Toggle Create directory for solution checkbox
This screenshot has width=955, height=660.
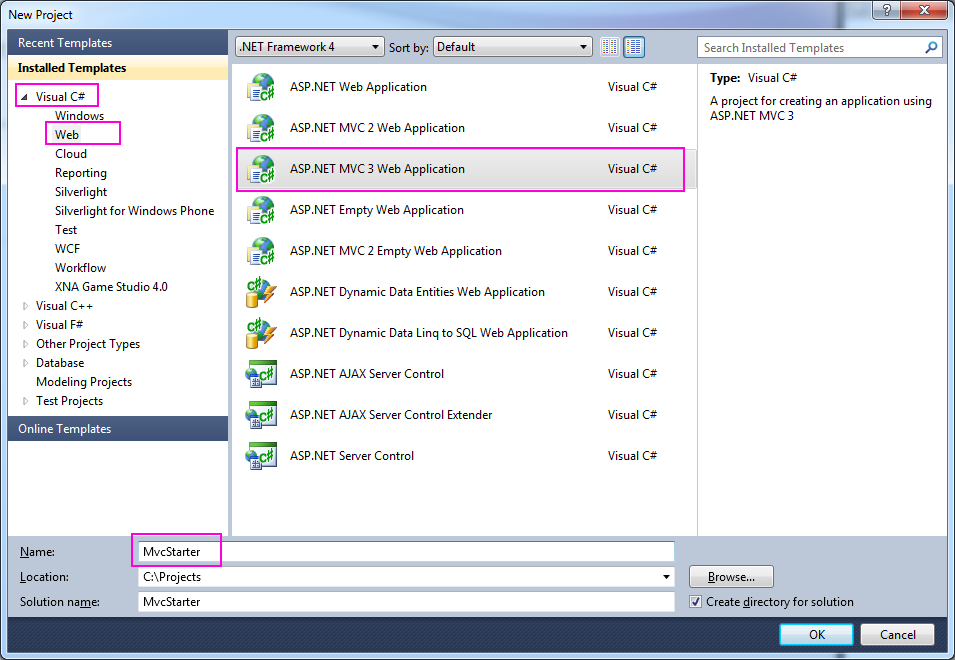pyautogui.click(x=695, y=602)
